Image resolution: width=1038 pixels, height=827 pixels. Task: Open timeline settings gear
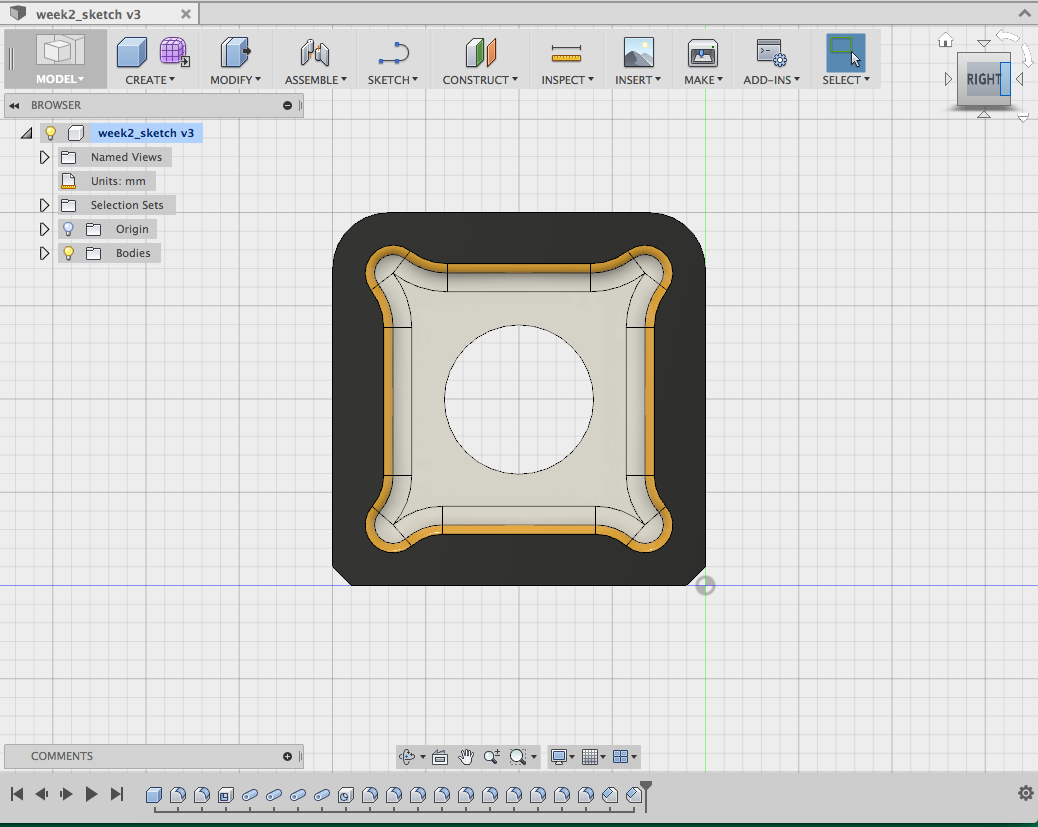(1025, 793)
